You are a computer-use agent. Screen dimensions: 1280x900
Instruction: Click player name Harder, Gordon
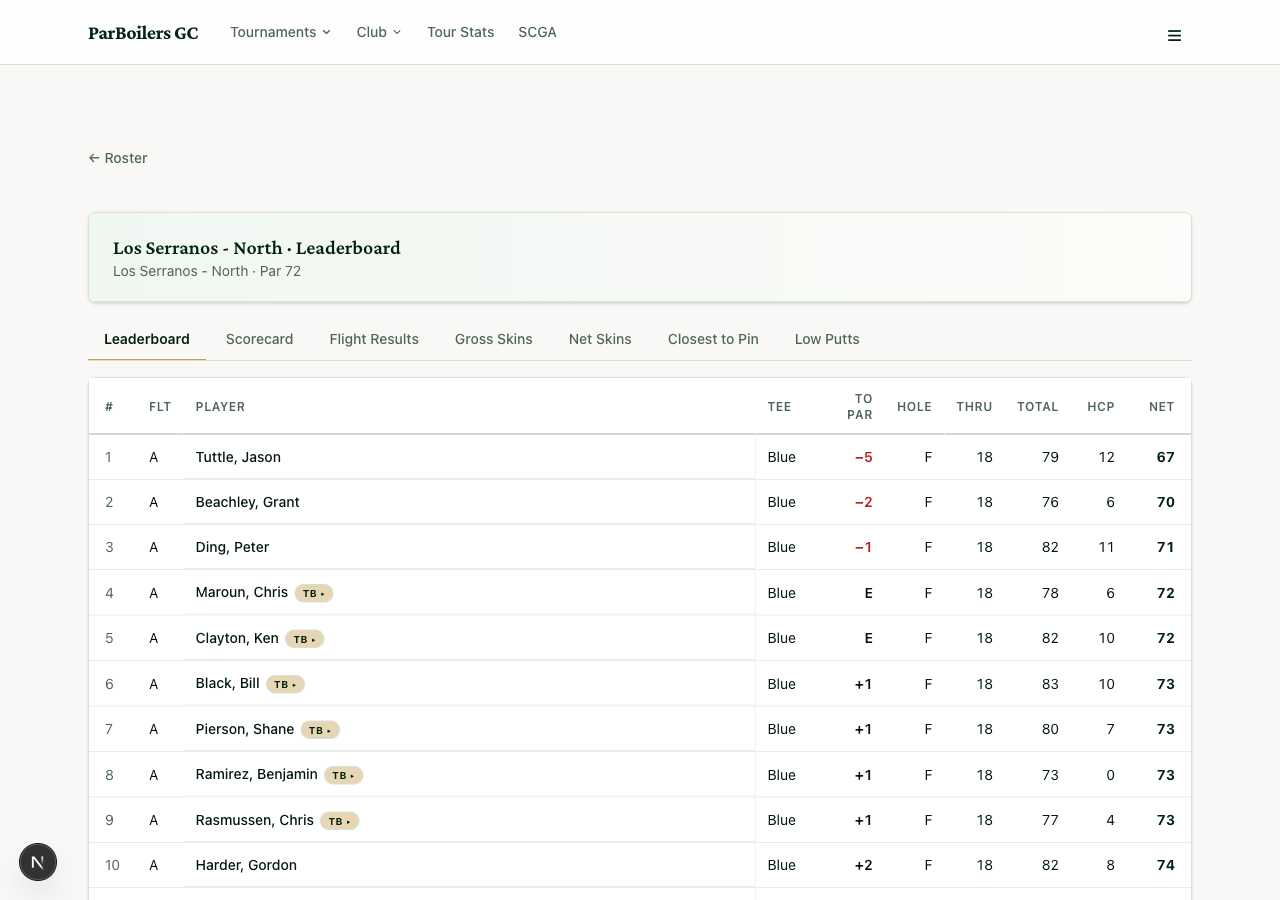tap(246, 865)
